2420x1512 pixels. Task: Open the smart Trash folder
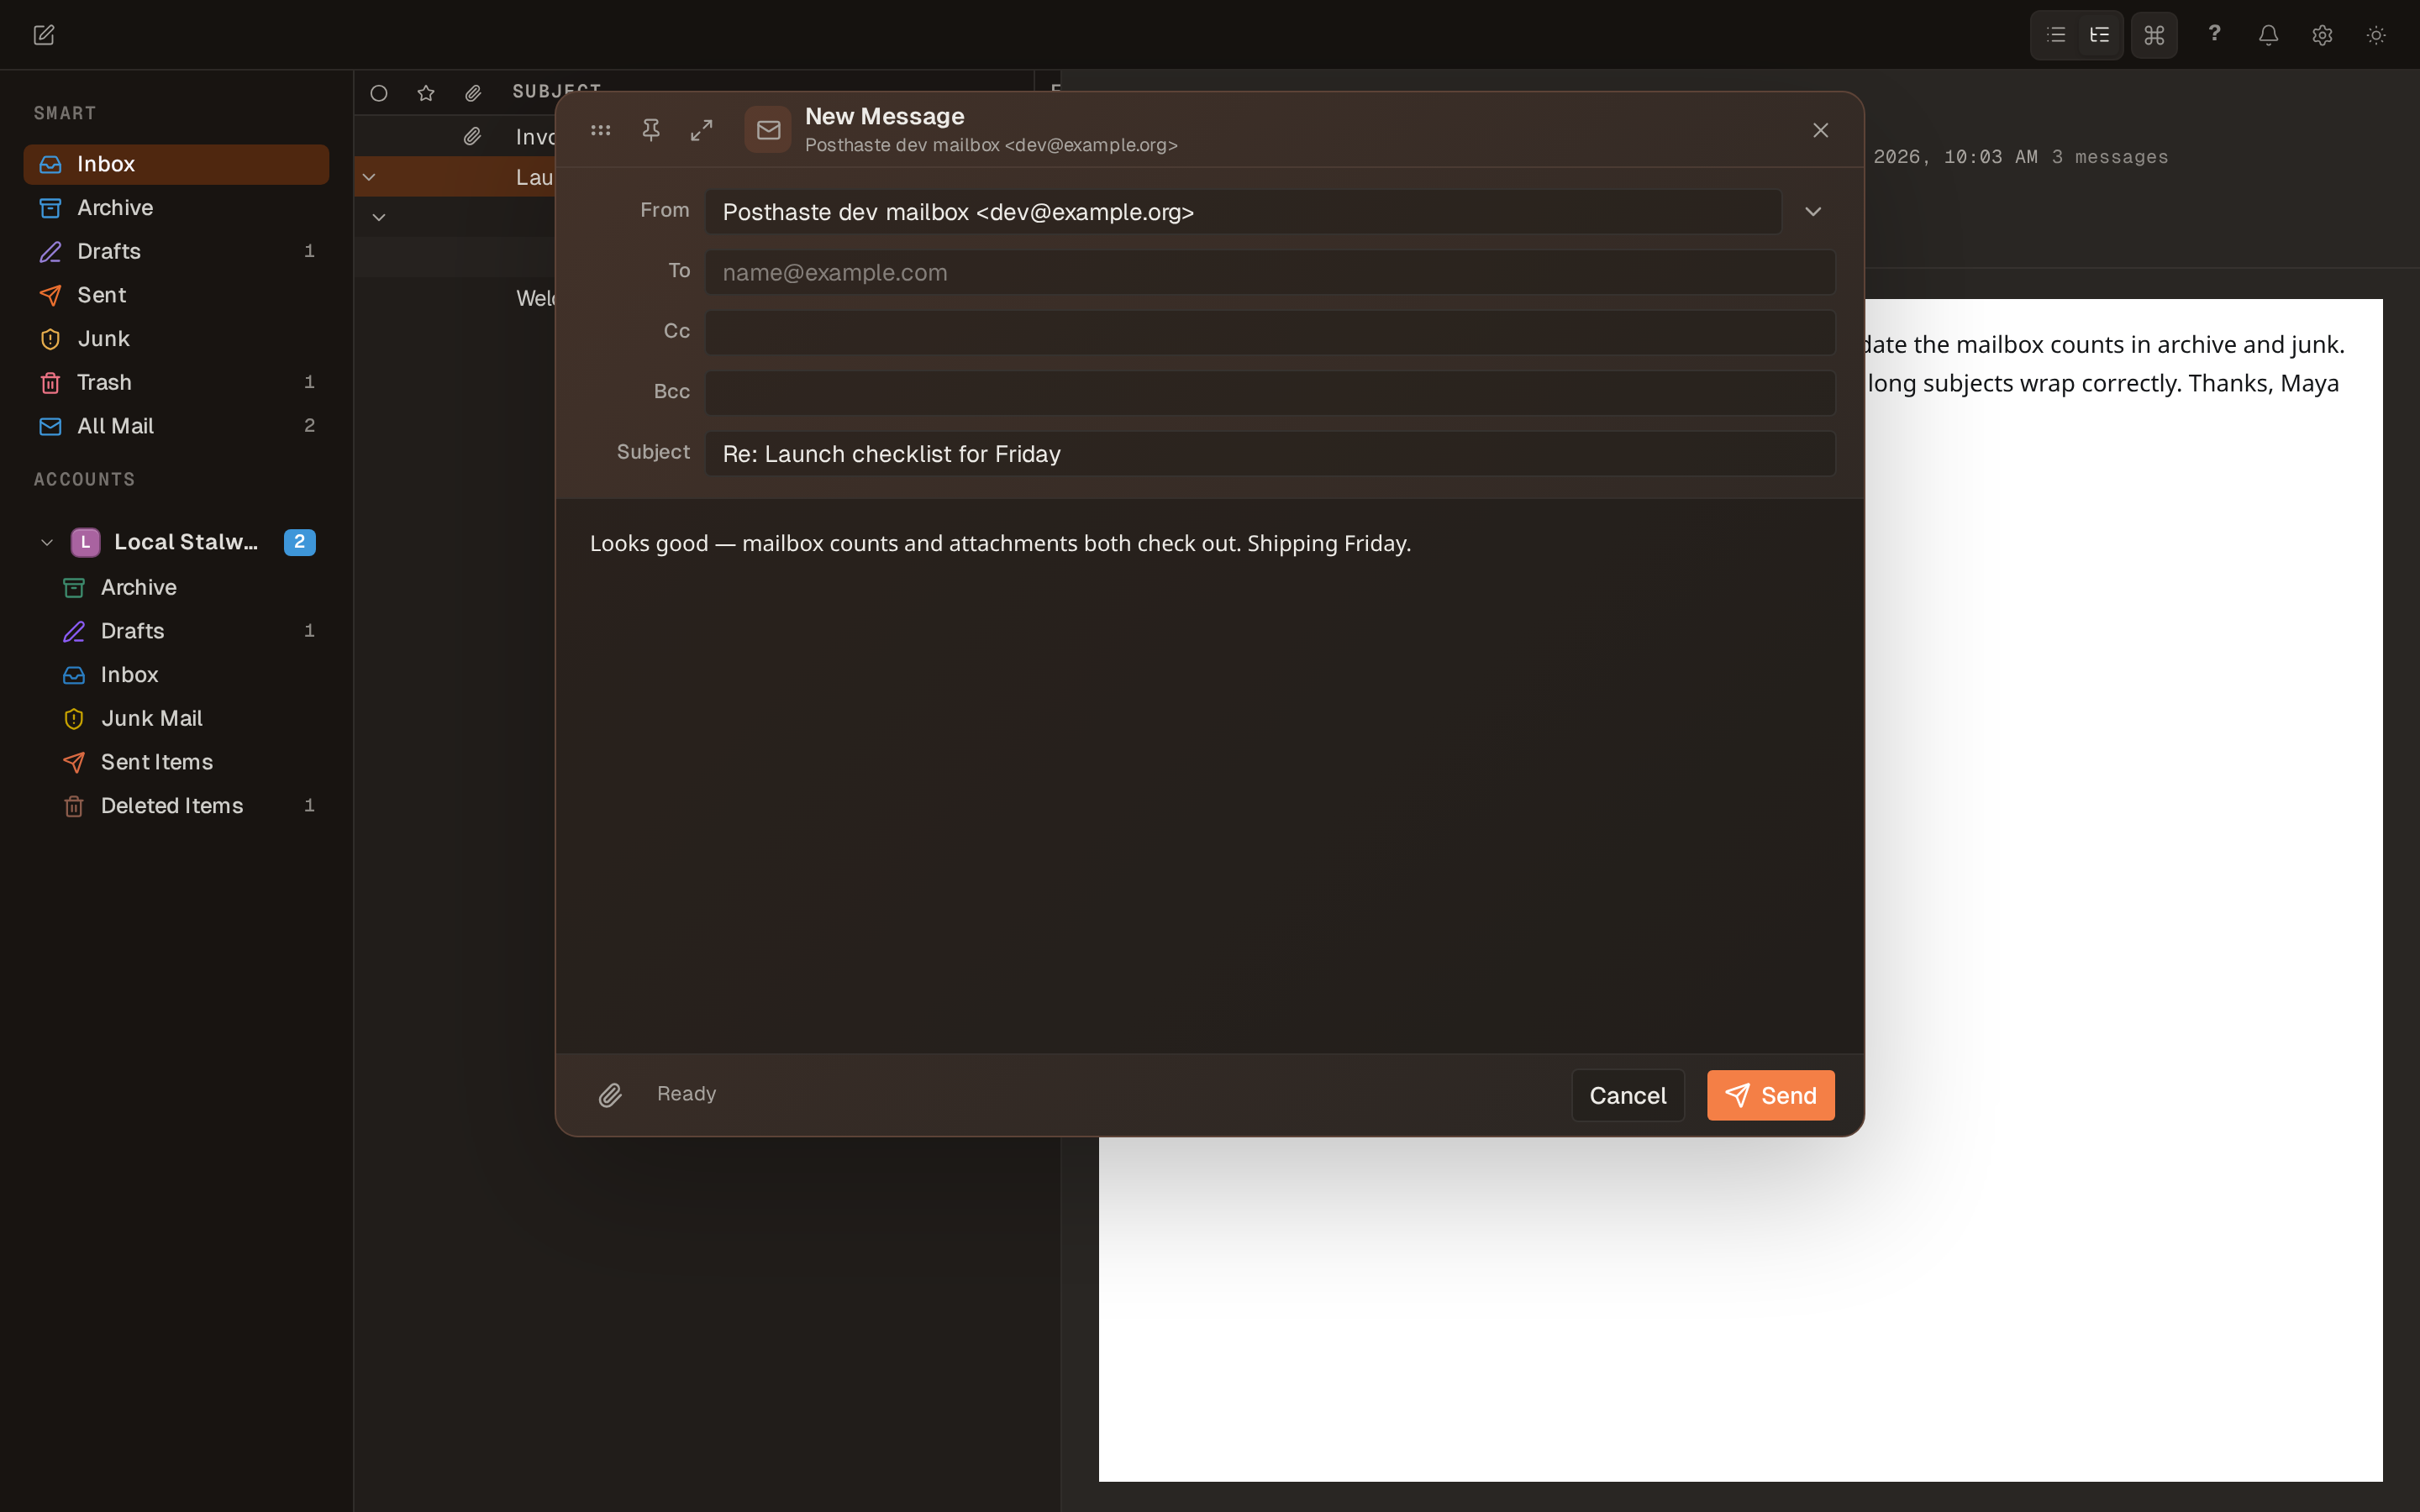coord(176,382)
